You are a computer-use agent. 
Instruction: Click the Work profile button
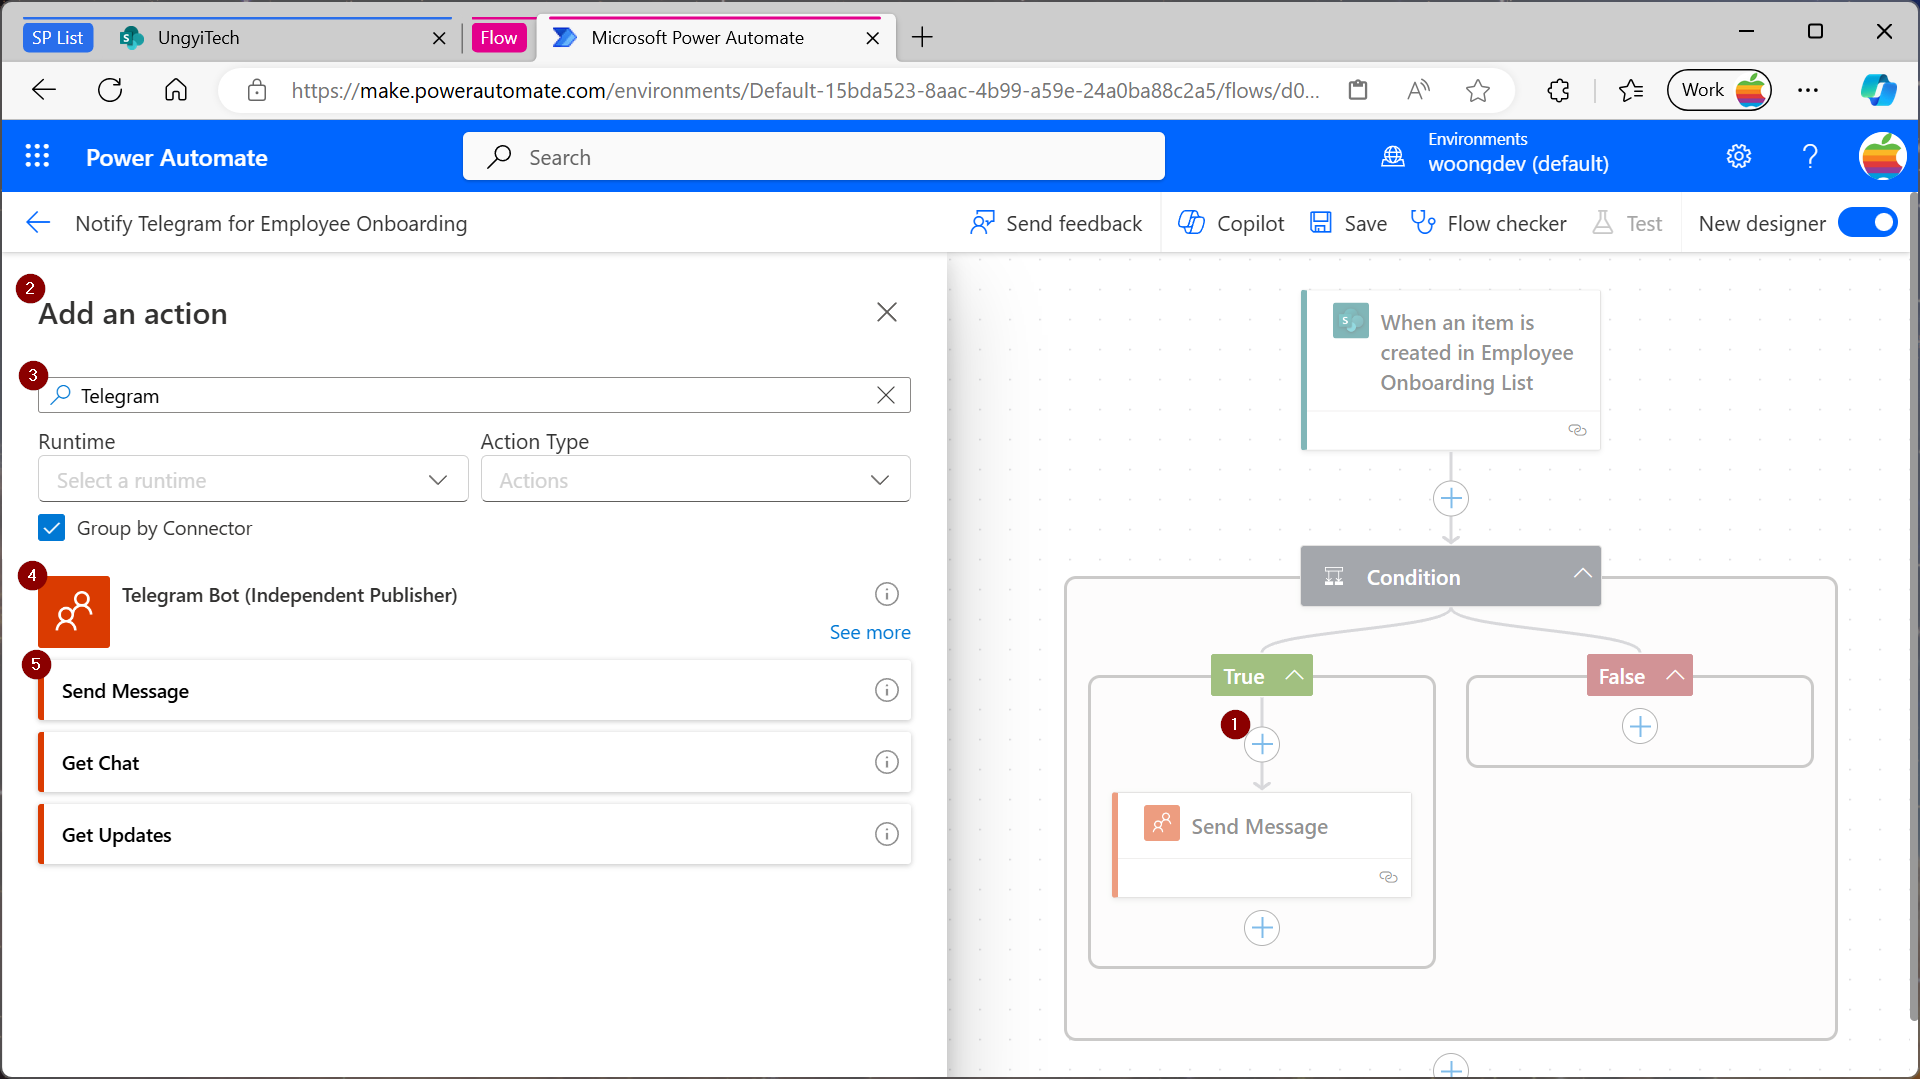coord(1719,90)
